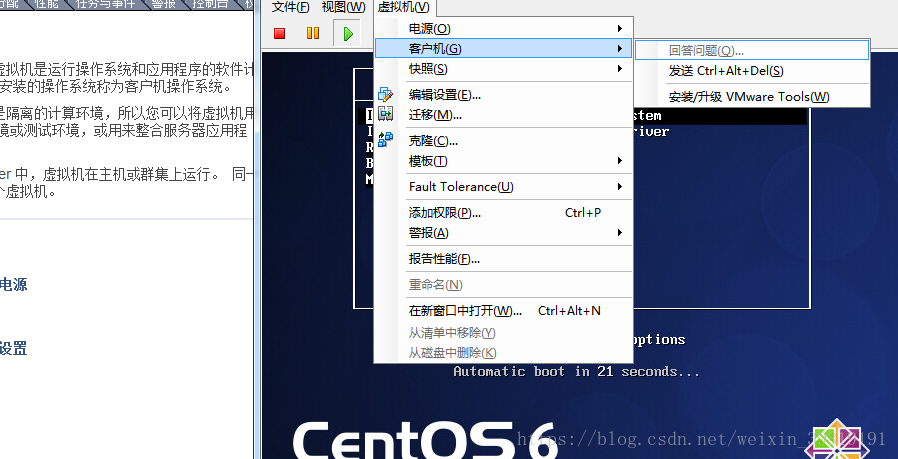Click the arrow next to 模板(T)

tap(620, 161)
